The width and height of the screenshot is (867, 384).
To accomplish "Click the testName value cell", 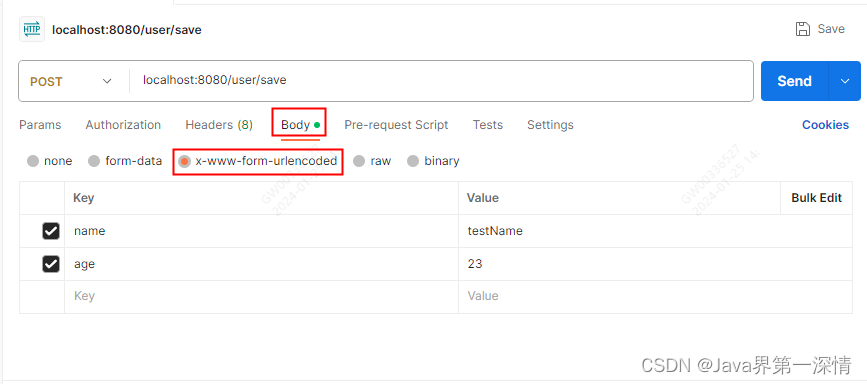I will tap(655, 231).
